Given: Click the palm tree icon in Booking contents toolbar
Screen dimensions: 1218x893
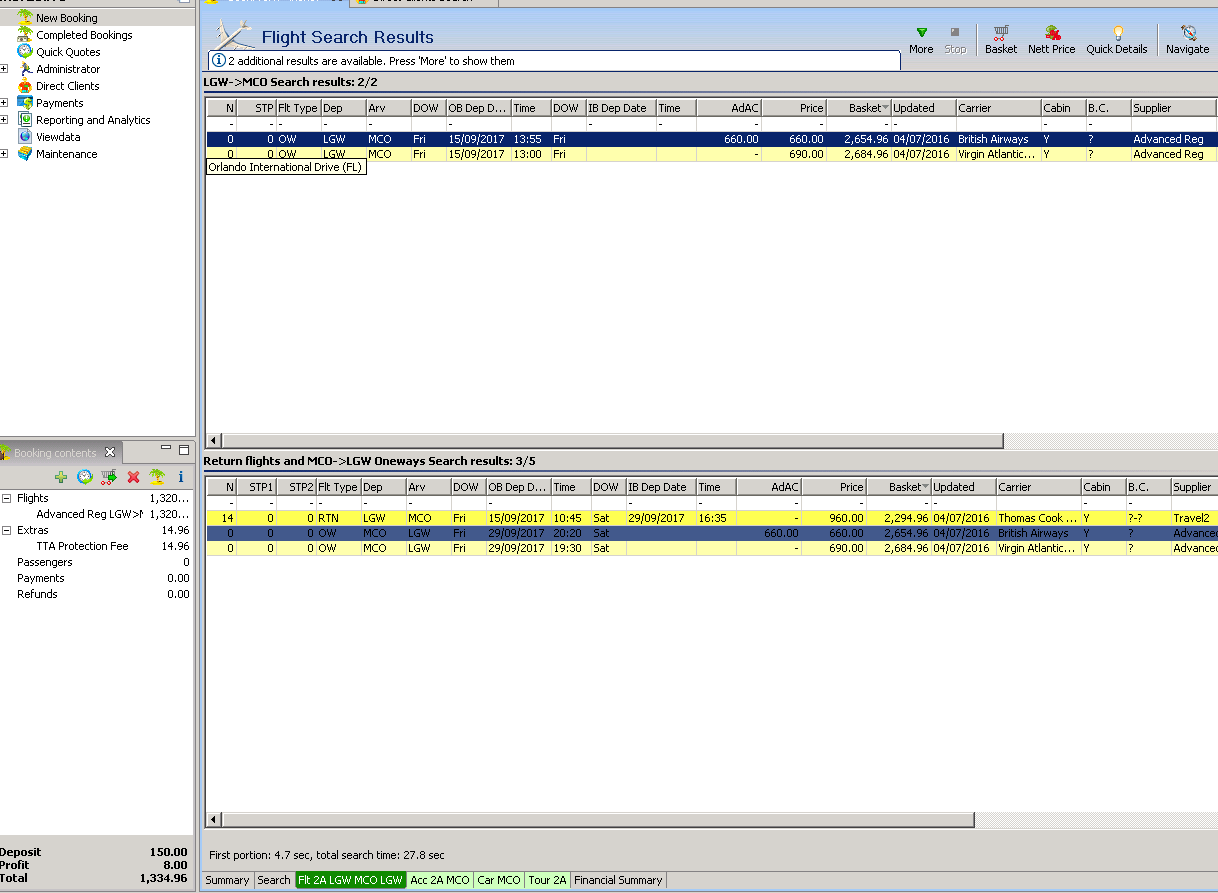Looking at the screenshot, I should [x=157, y=477].
